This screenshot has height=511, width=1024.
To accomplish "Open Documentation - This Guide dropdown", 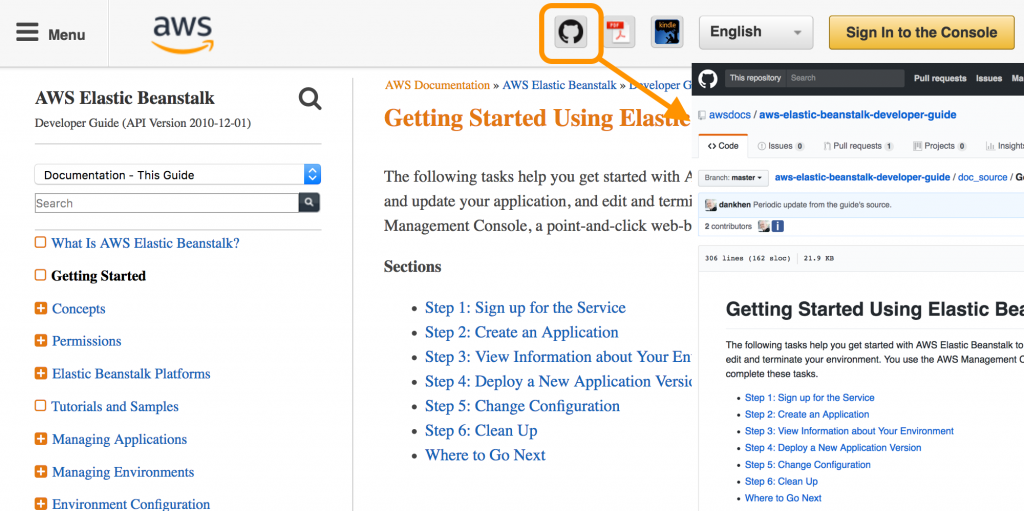I will (x=178, y=174).
